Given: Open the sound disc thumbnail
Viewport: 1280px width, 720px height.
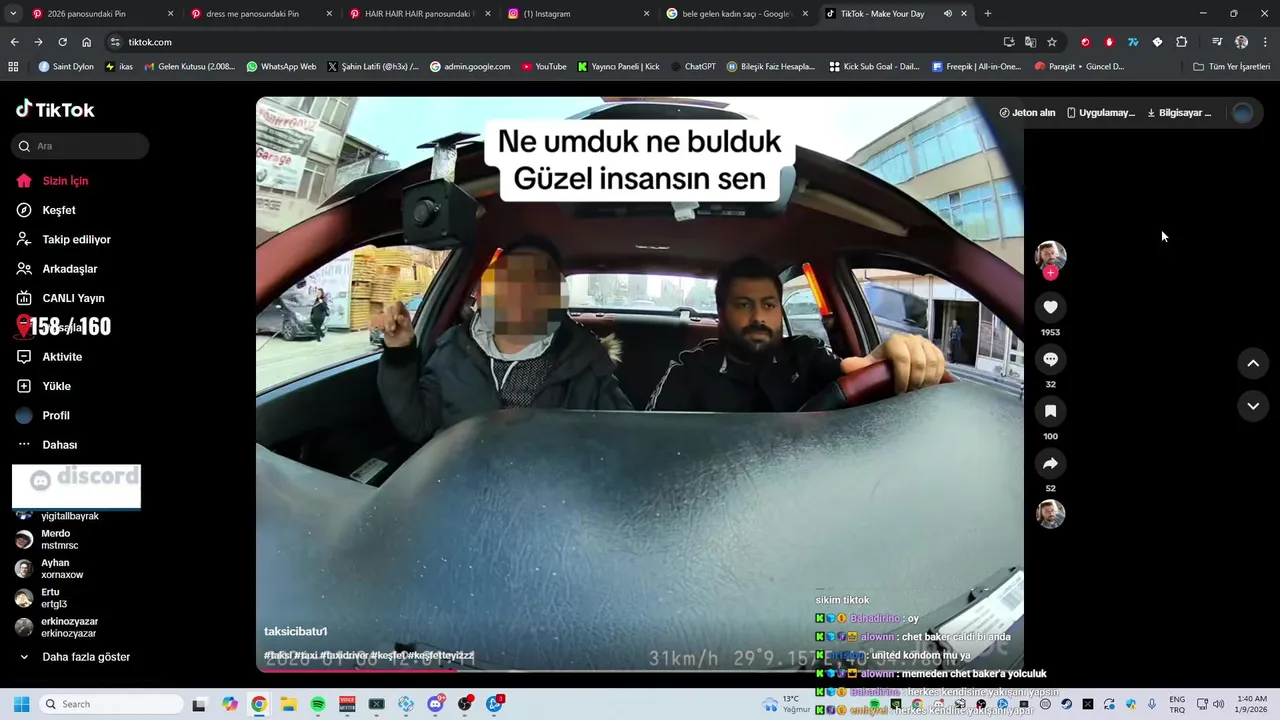Looking at the screenshot, I should [1050, 514].
